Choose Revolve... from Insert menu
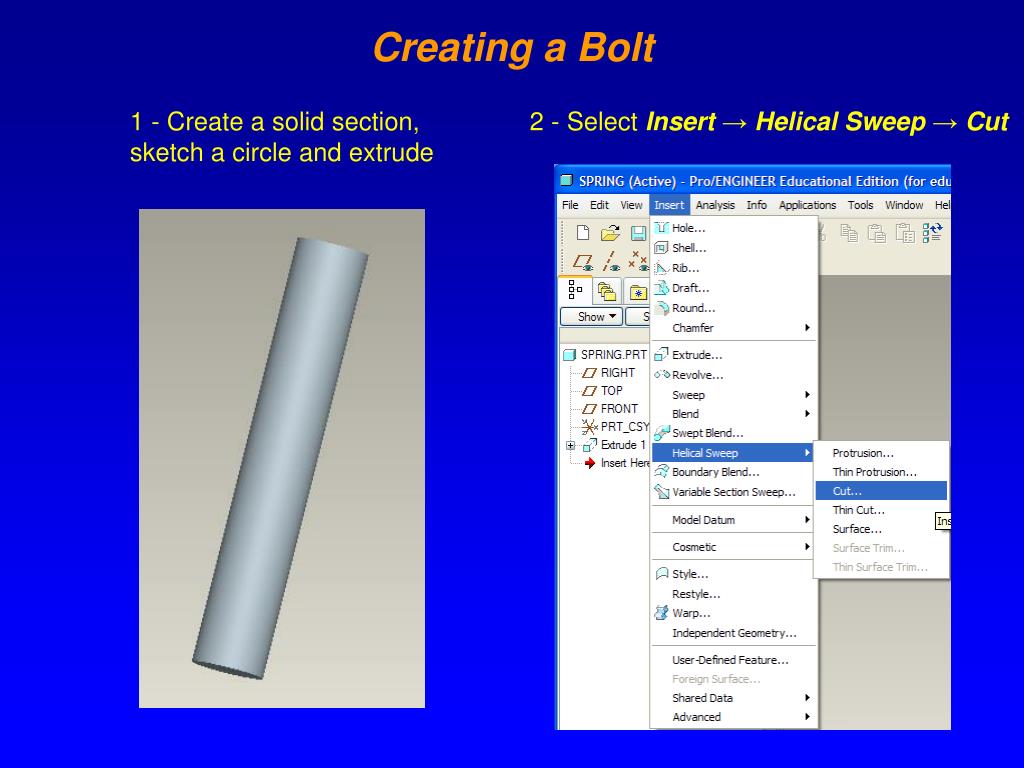The image size is (1024, 768). [735, 375]
